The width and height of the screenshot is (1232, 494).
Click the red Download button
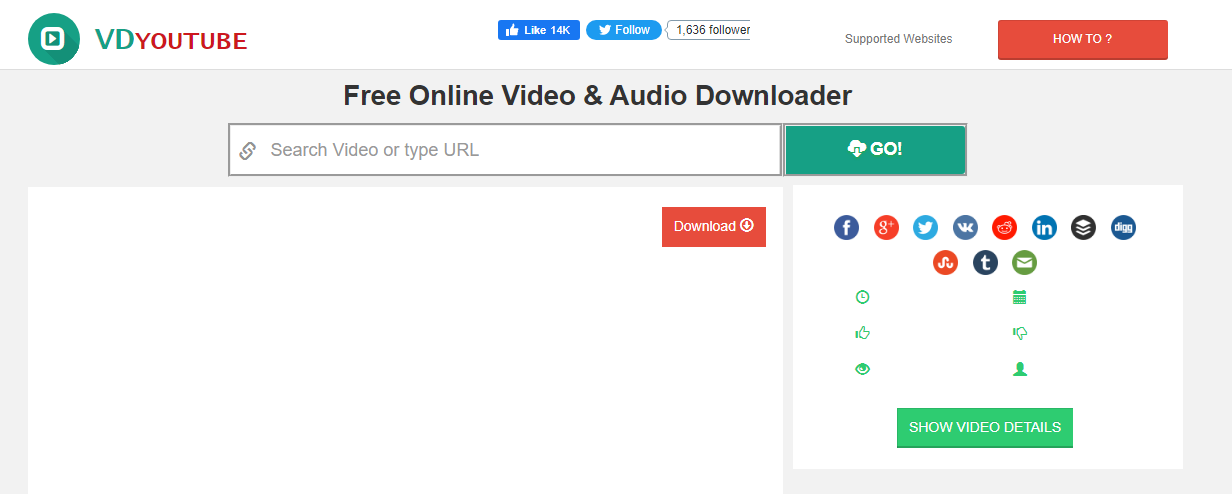[x=714, y=227]
